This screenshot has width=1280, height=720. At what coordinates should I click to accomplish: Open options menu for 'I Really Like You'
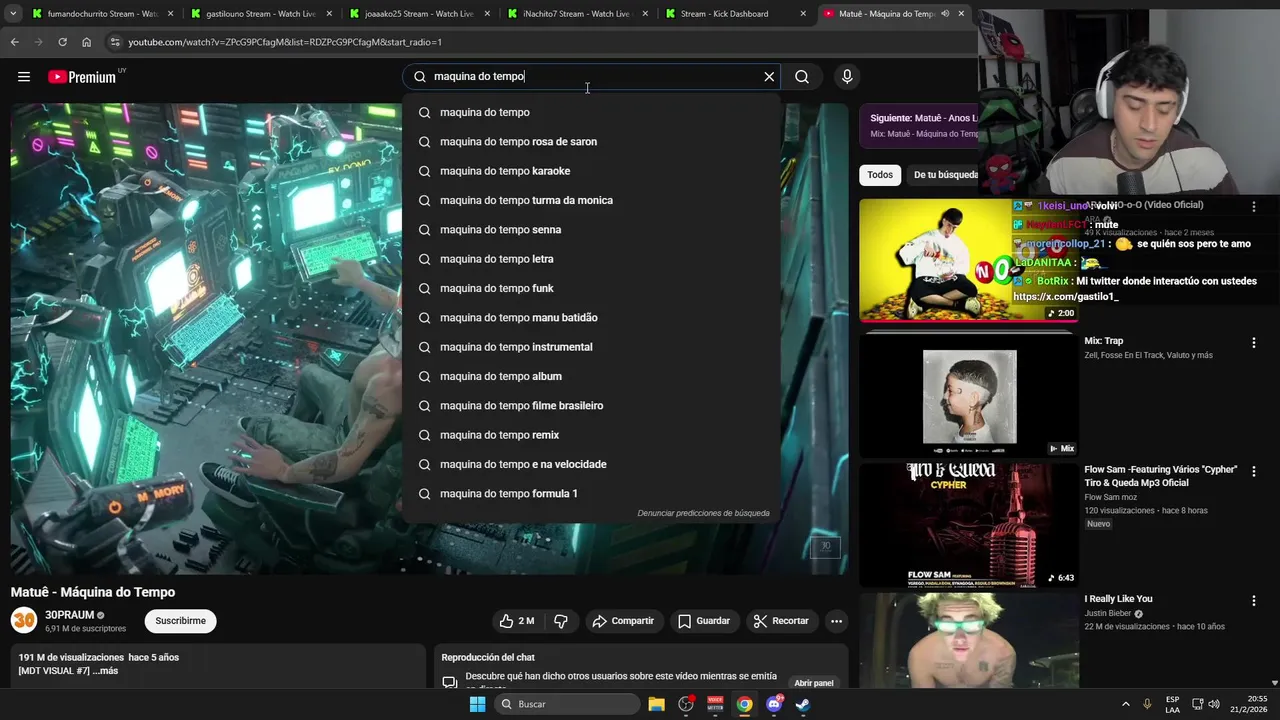(1253, 601)
